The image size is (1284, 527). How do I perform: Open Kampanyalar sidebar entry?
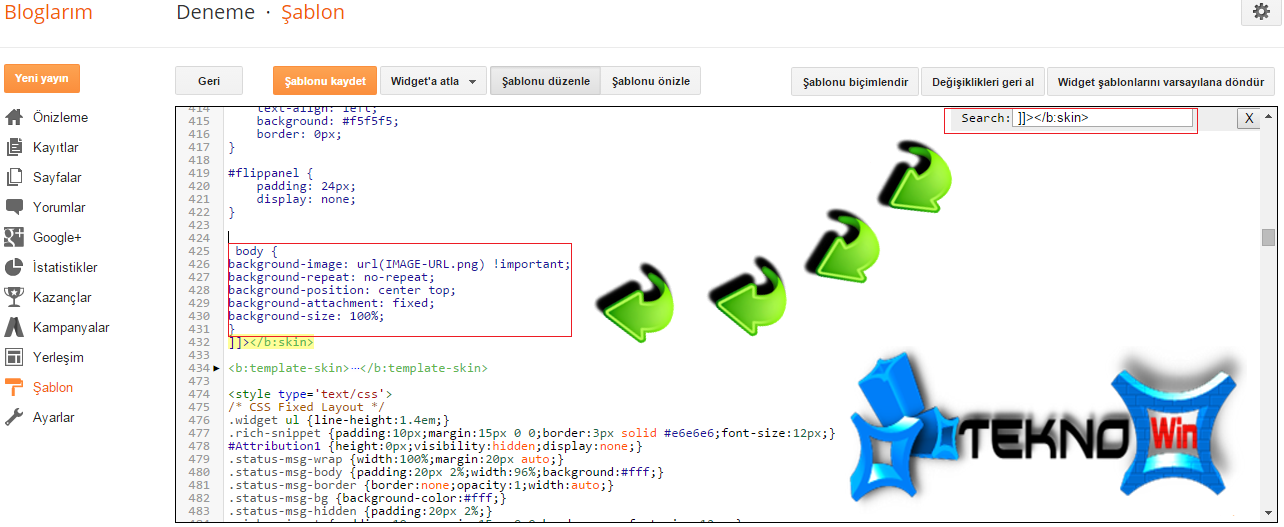tap(71, 327)
